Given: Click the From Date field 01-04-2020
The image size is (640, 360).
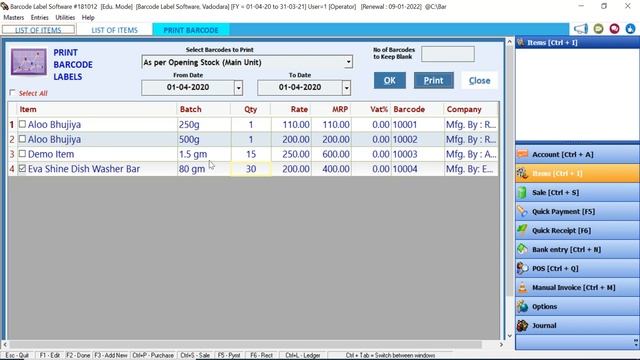Looking at the screenshot, I should pos(188,88).
